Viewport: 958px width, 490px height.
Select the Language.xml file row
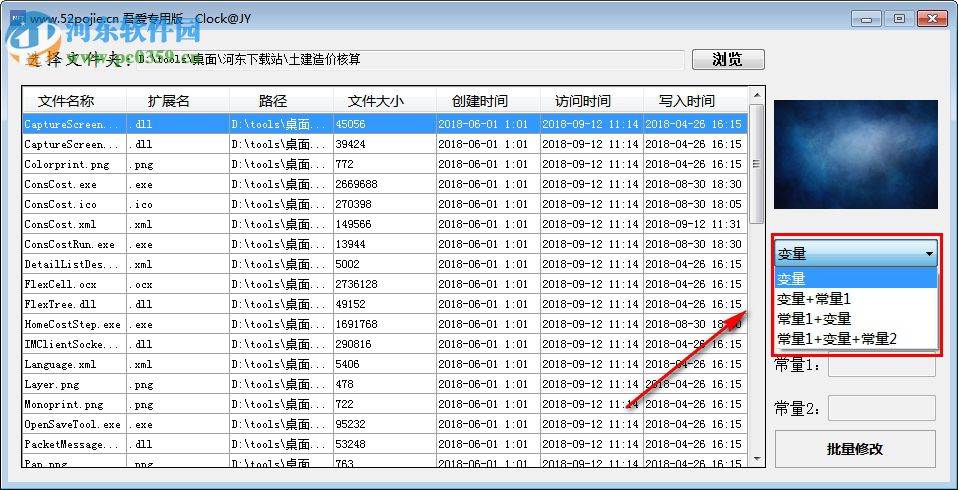(x=385, y=364)
